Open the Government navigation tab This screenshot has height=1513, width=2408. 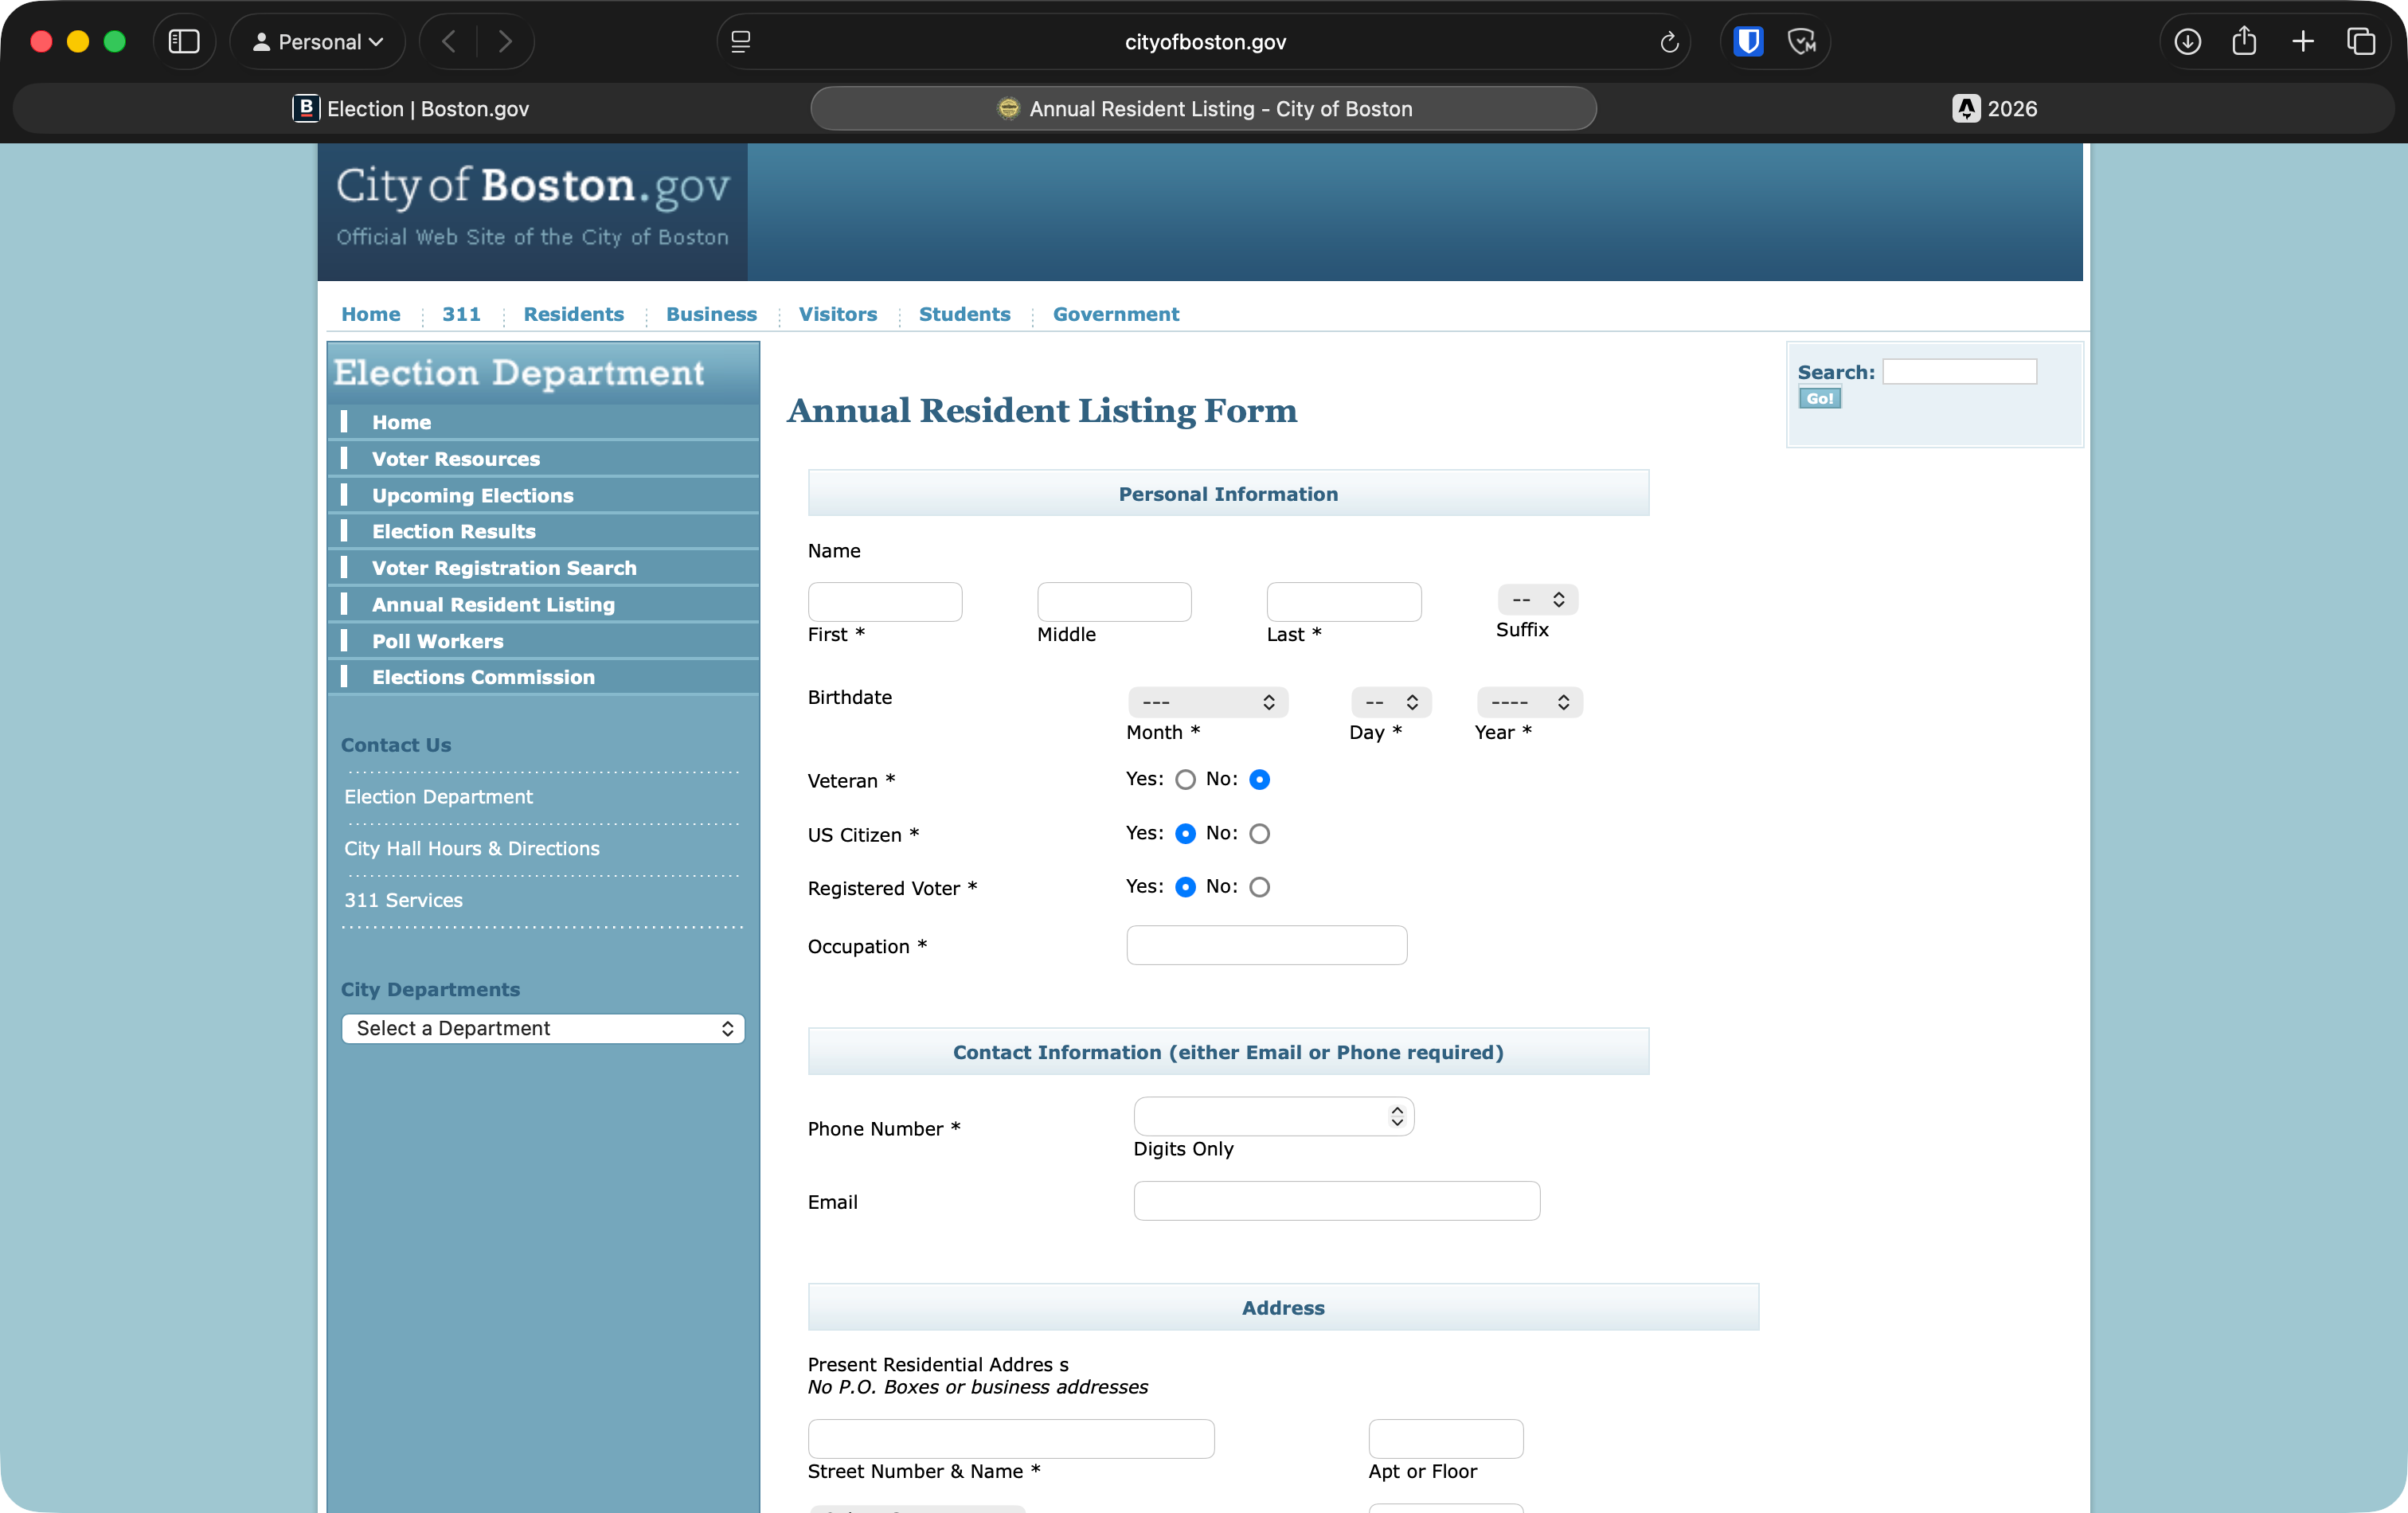coord(1115,314)
